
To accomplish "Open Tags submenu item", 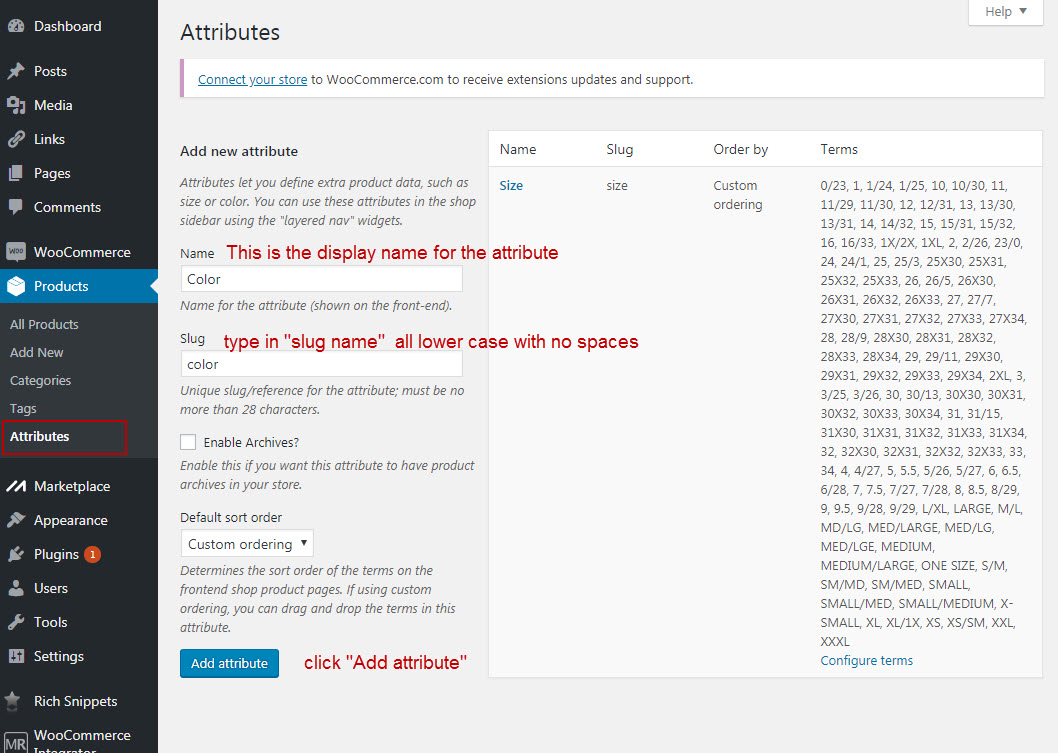I will click(23, 408).
